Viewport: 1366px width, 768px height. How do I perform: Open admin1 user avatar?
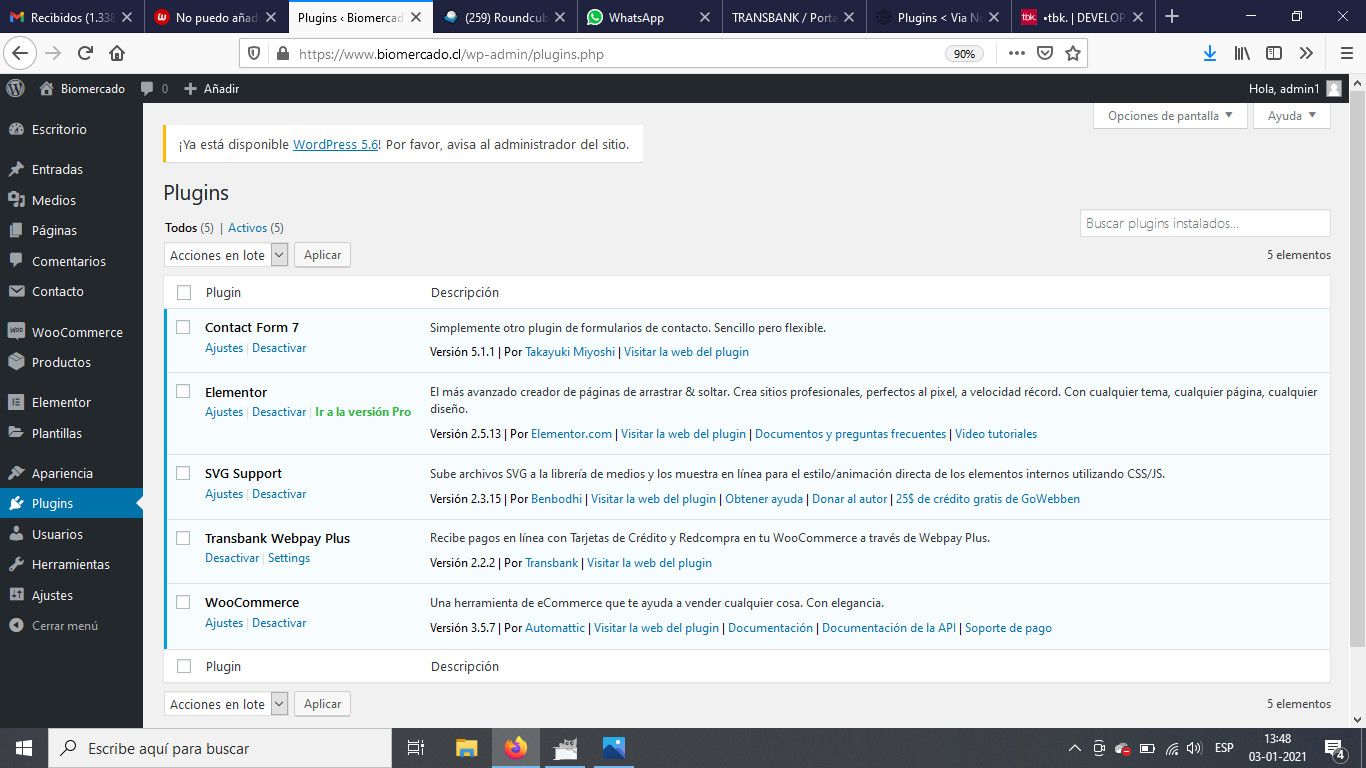(1334, 89)
